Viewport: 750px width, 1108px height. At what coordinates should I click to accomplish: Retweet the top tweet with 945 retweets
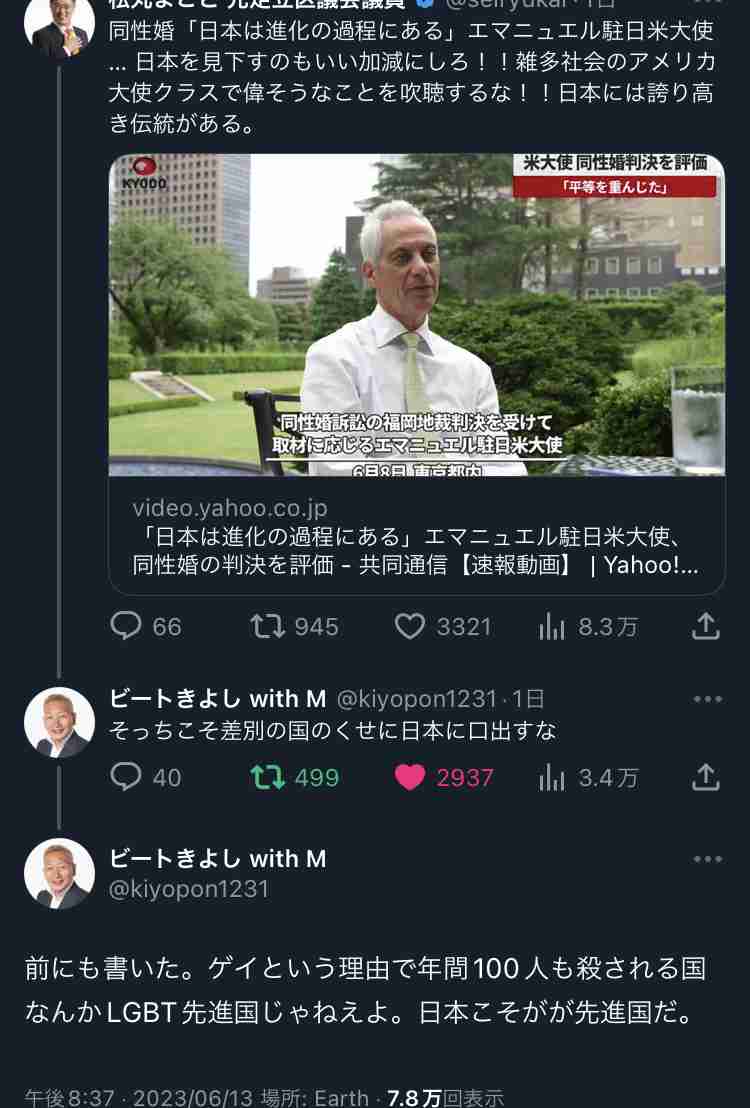tap(294, 627)
